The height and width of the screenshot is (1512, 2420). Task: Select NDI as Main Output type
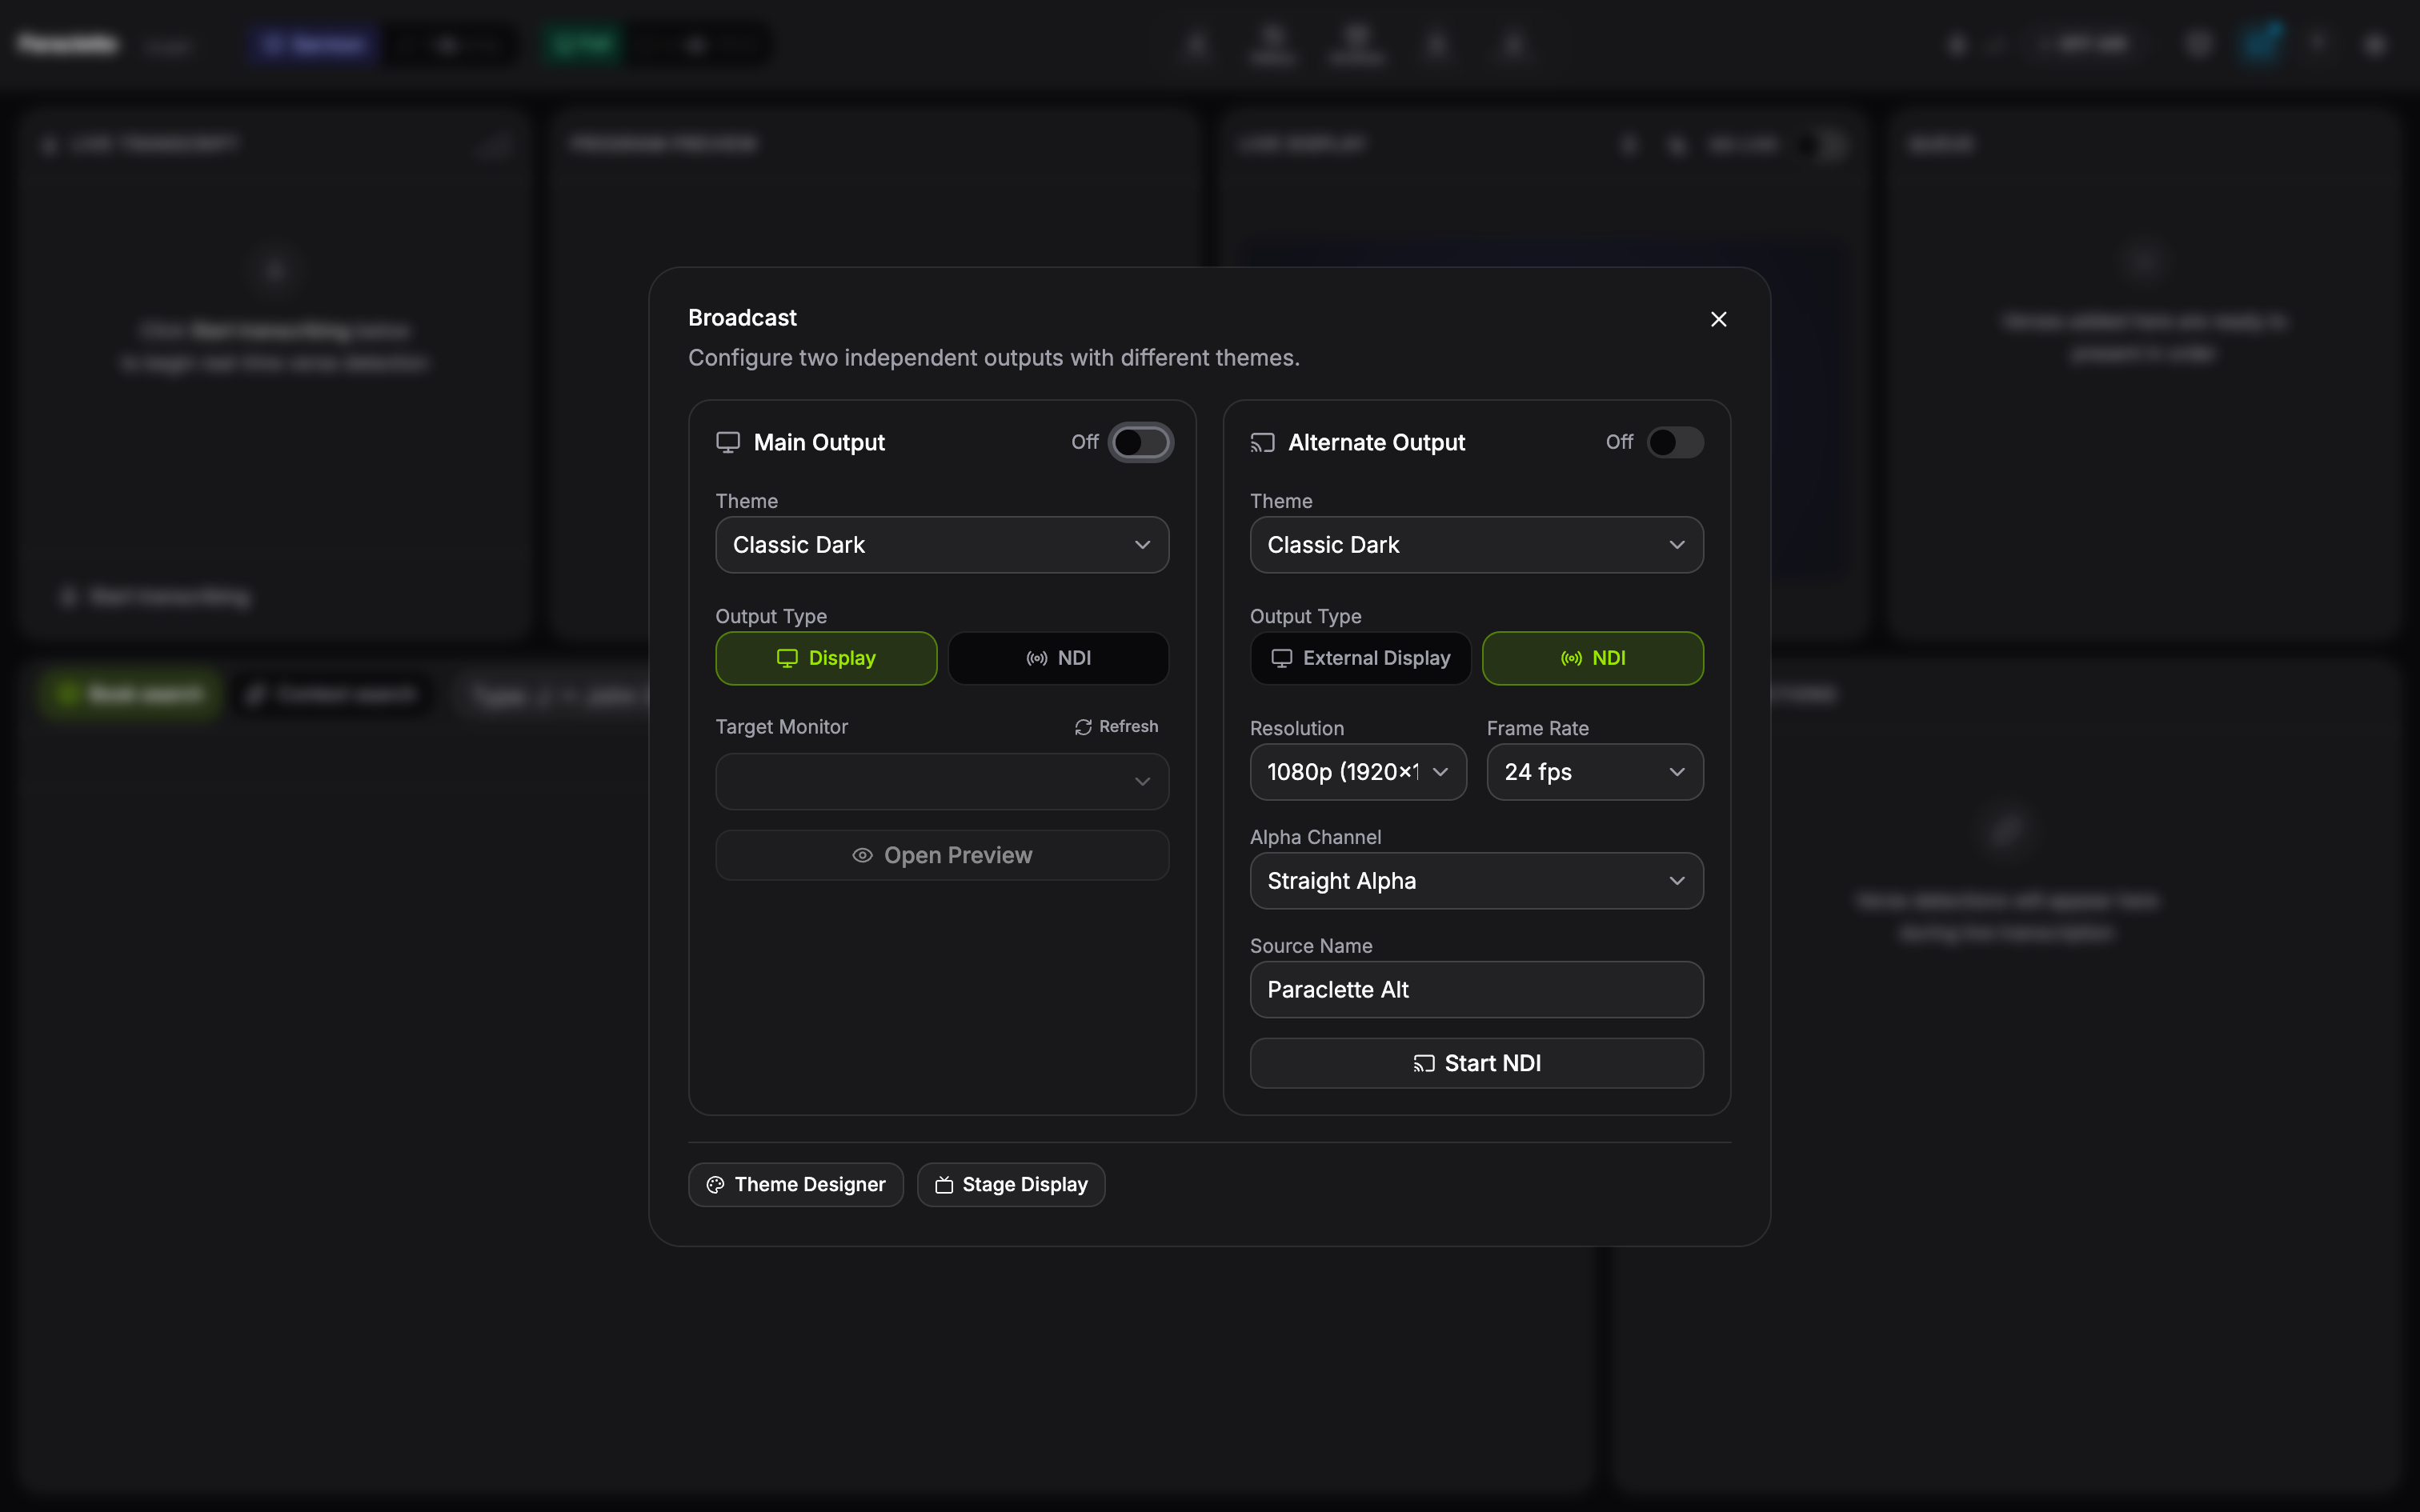pos(1058,658)
